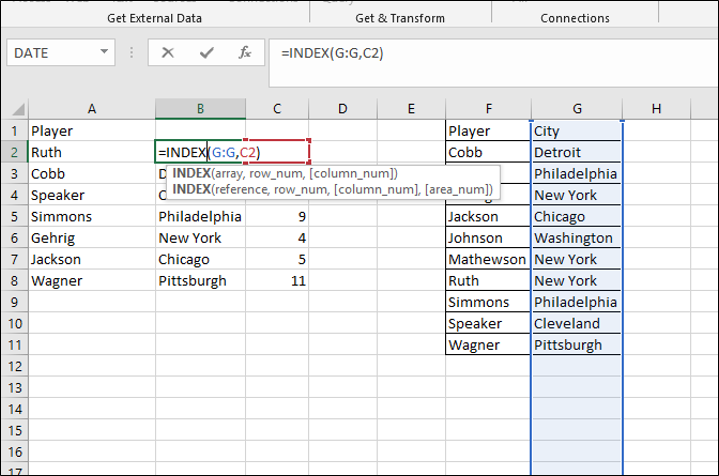Click cell C5 with value 9
Image resolution: width=719 pixels, height=476 pixels.
coord(277,216)
